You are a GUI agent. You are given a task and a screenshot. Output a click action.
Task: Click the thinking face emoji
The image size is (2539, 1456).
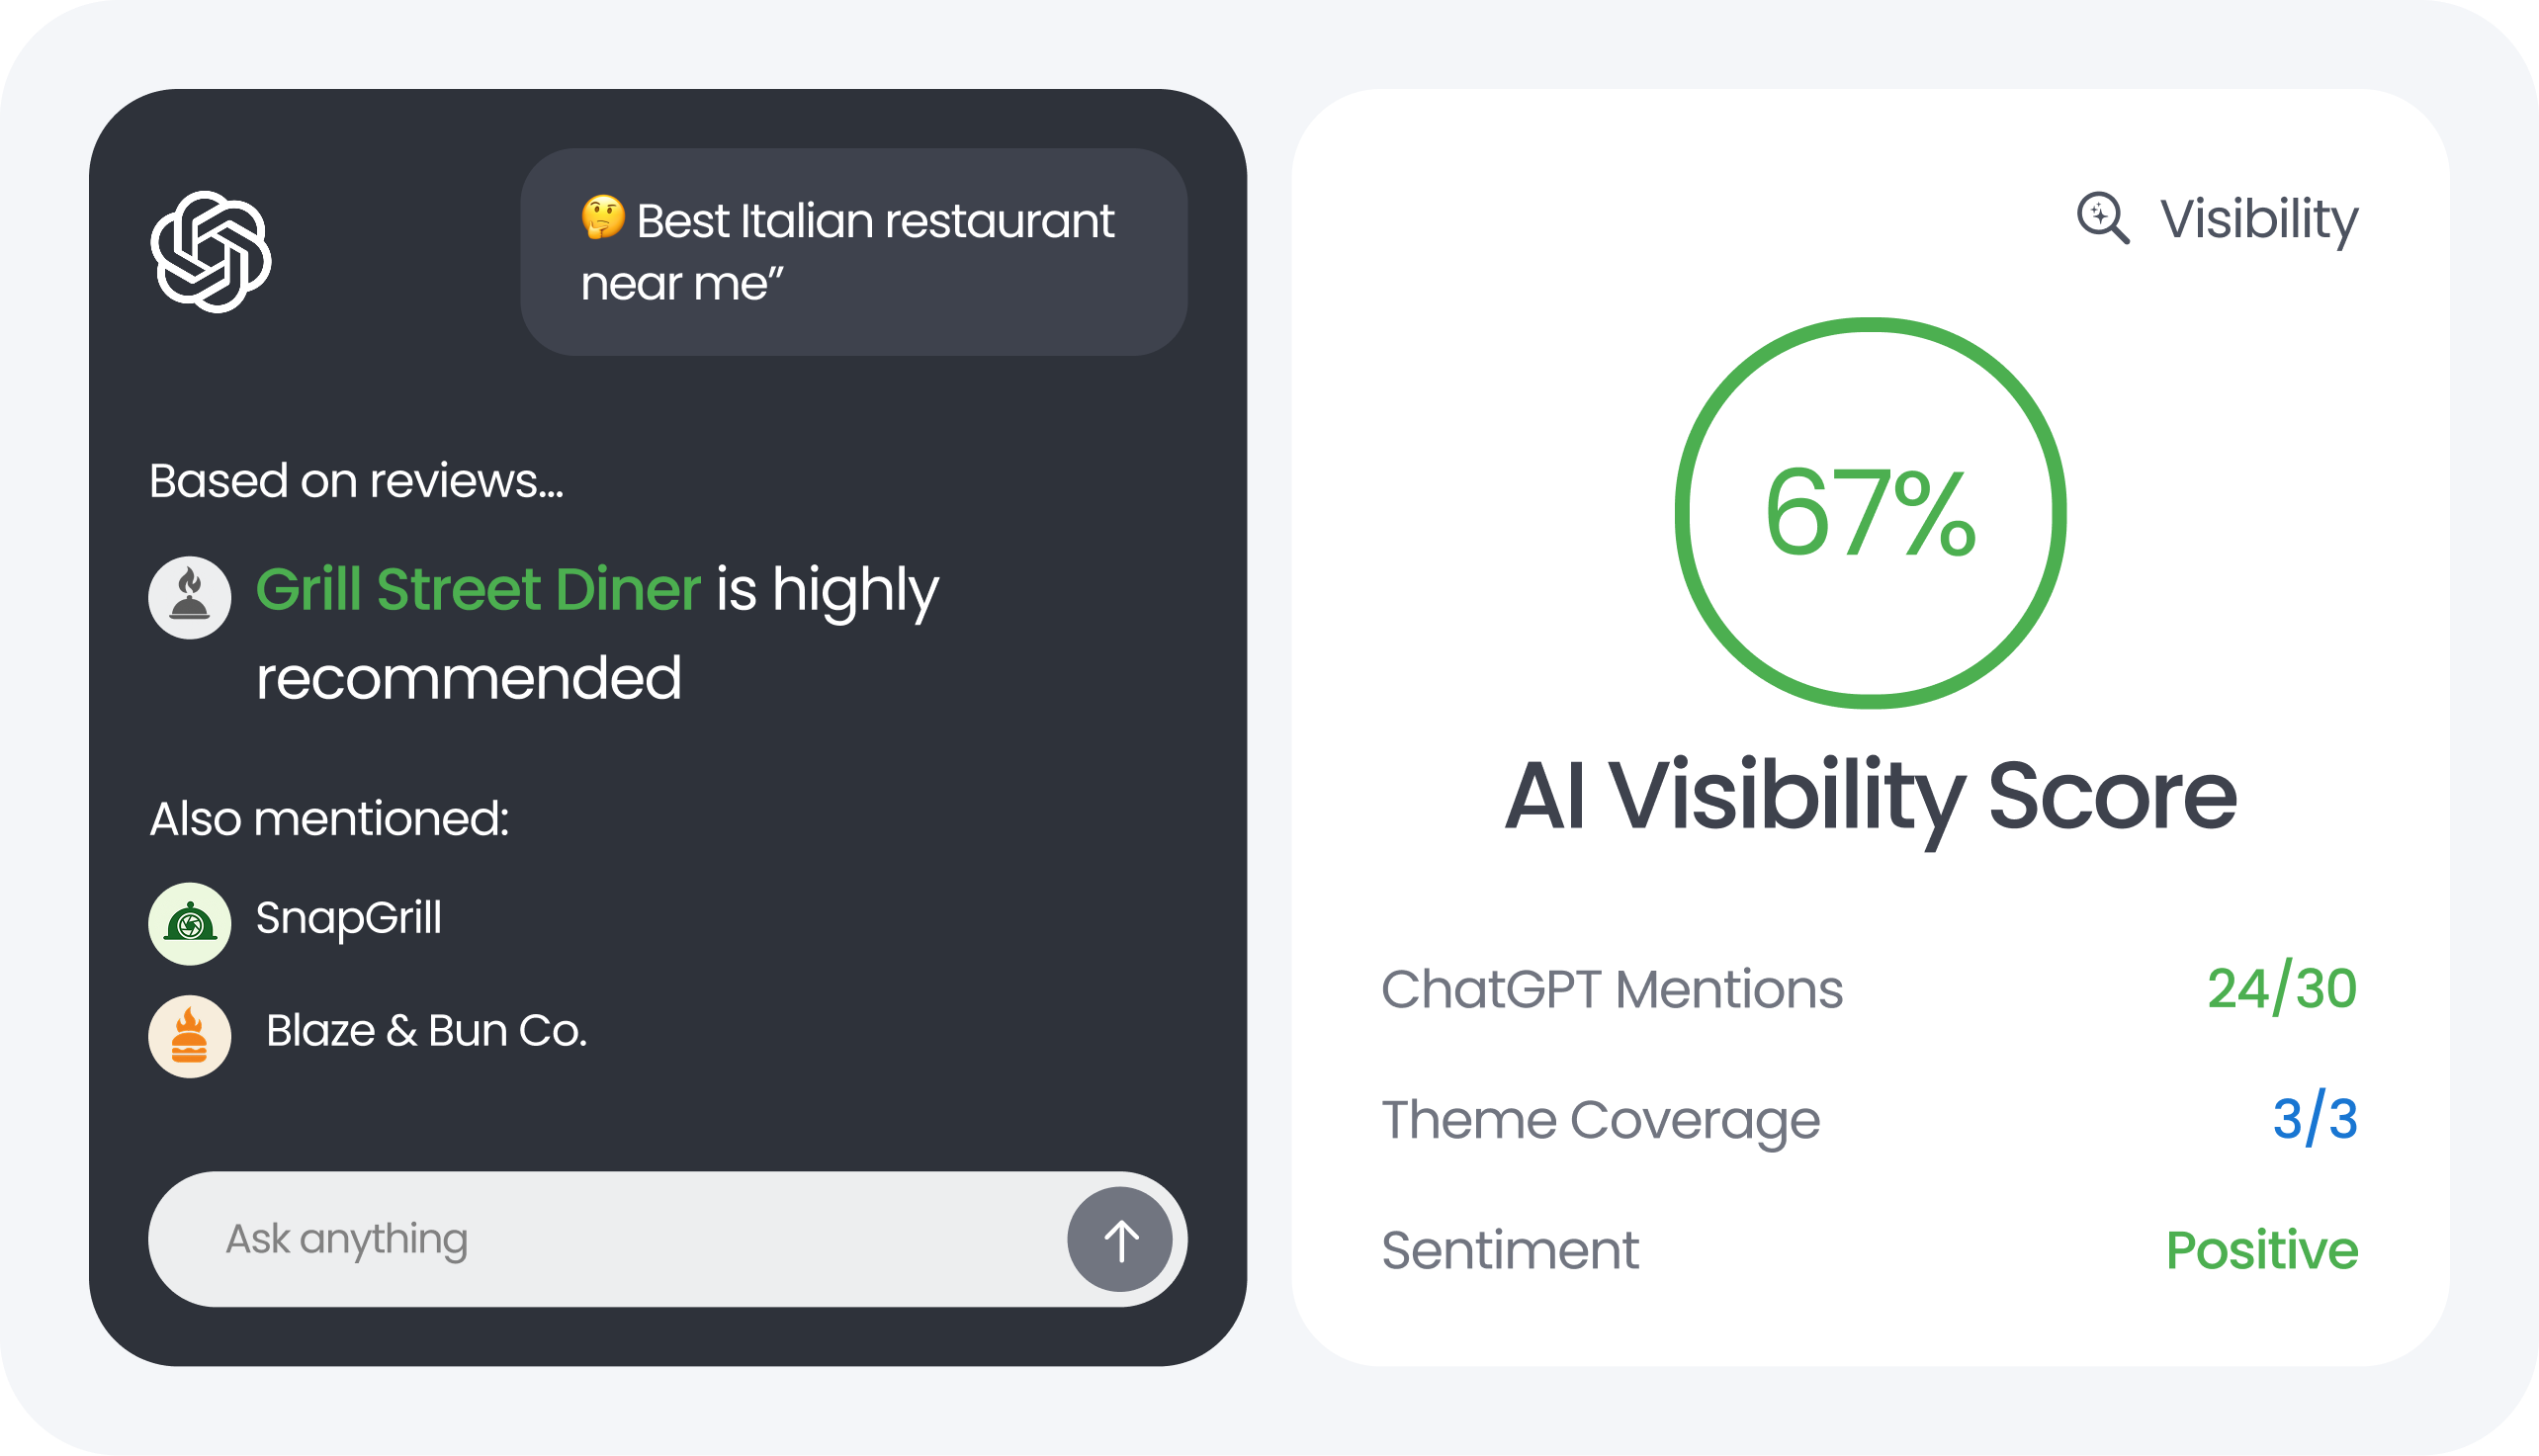coord(603,218)
